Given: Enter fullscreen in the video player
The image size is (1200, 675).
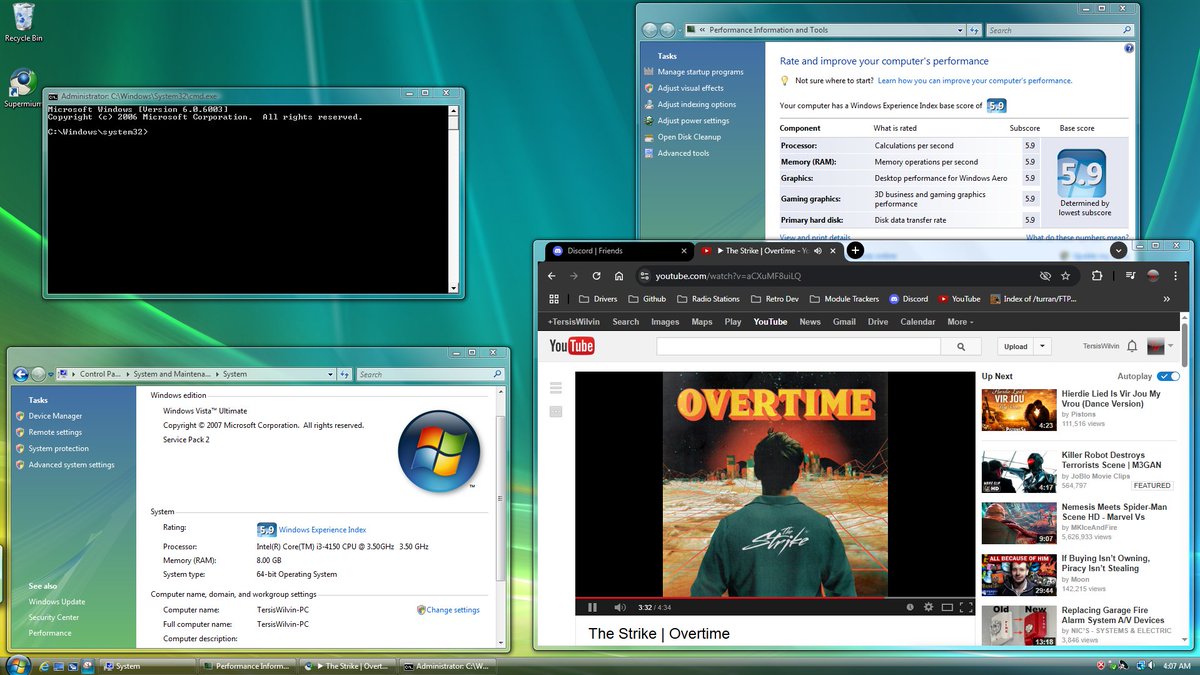Looking at the screenshot, I should (x=966, y=607).
